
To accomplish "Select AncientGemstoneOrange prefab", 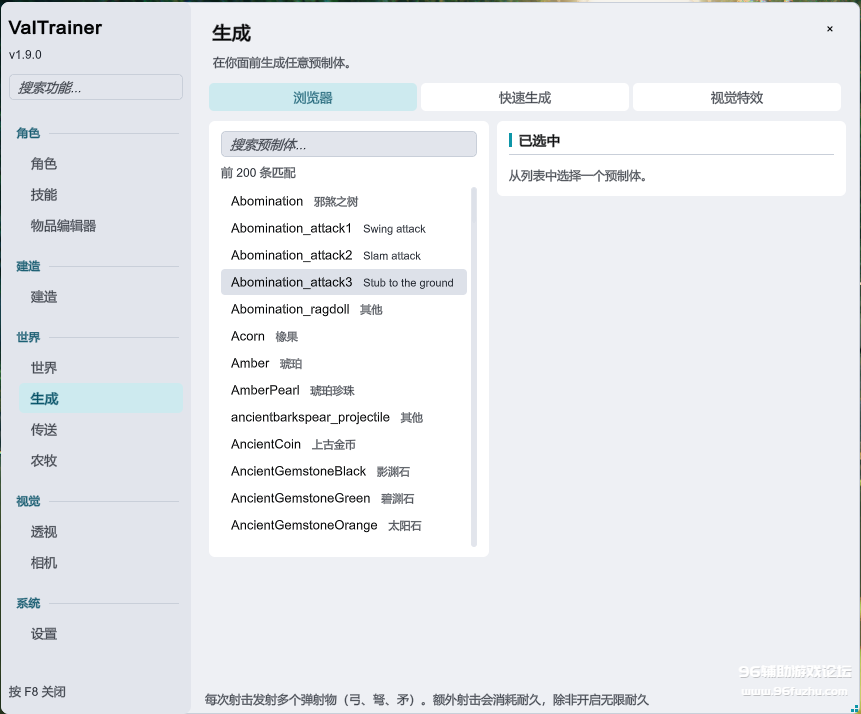I will click(344, 525).
